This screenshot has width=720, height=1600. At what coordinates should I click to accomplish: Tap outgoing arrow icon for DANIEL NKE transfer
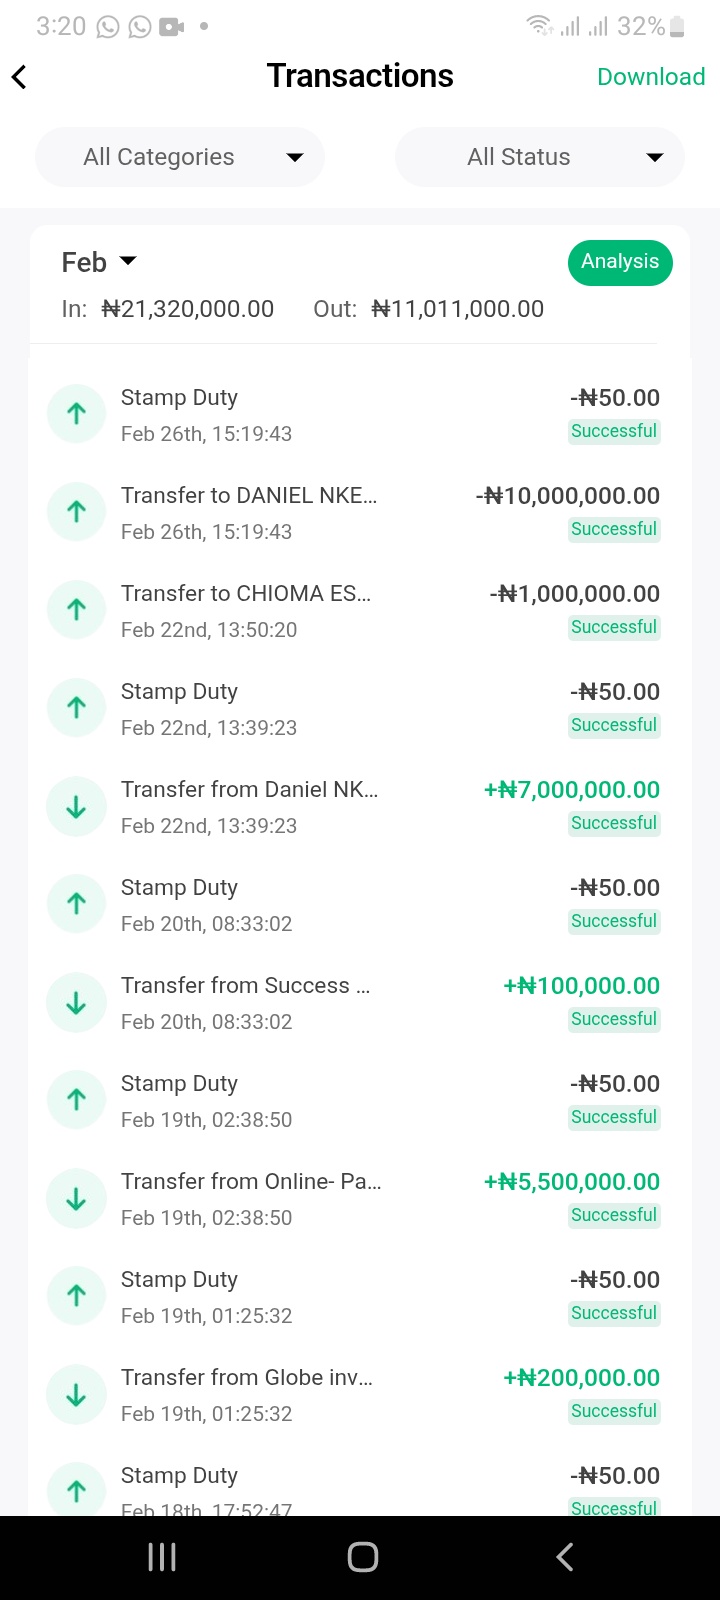click(x=76, y=512)
